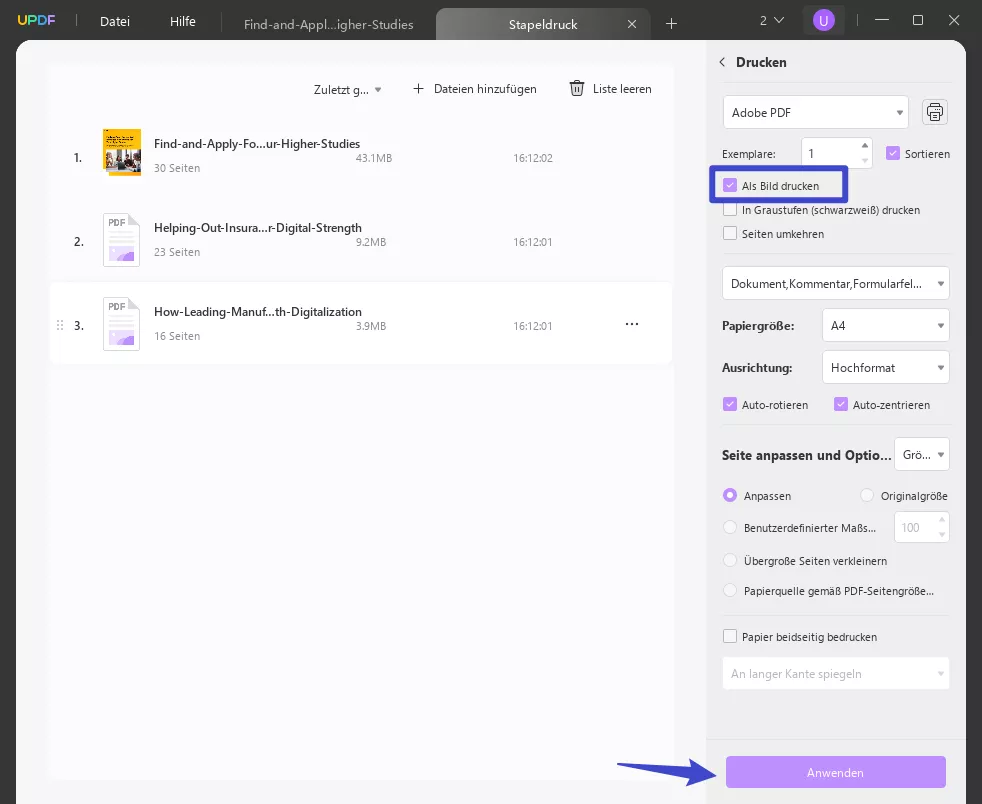Uncheck Als Bild drucken checkbox
This screenshot has width=982, height=804.
pos(730,186)
